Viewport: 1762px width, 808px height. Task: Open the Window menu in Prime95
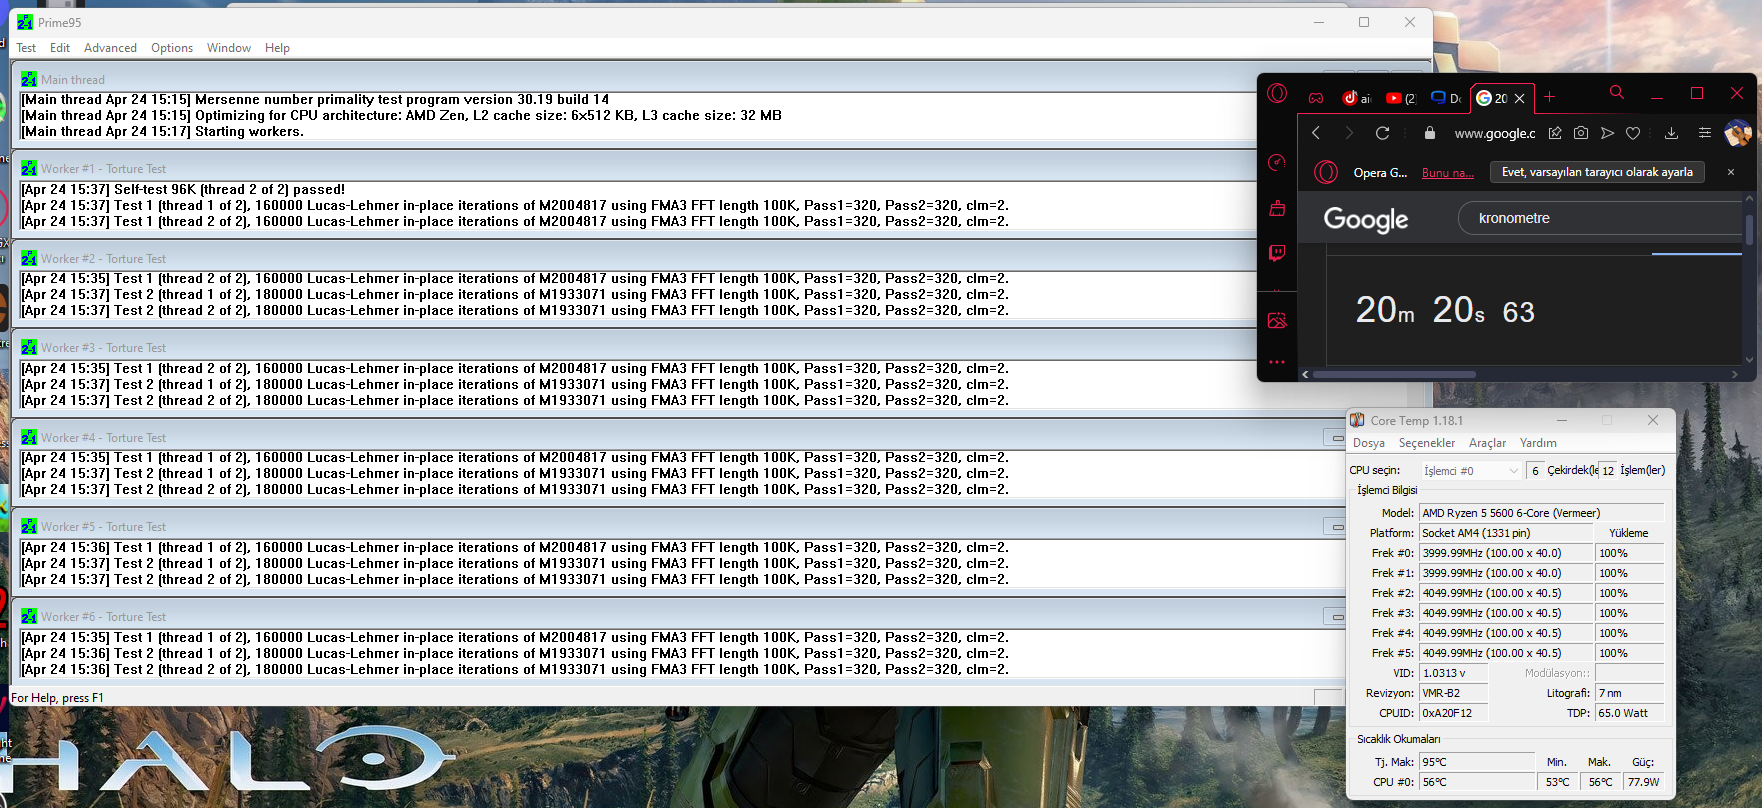(x=229, y=48)
